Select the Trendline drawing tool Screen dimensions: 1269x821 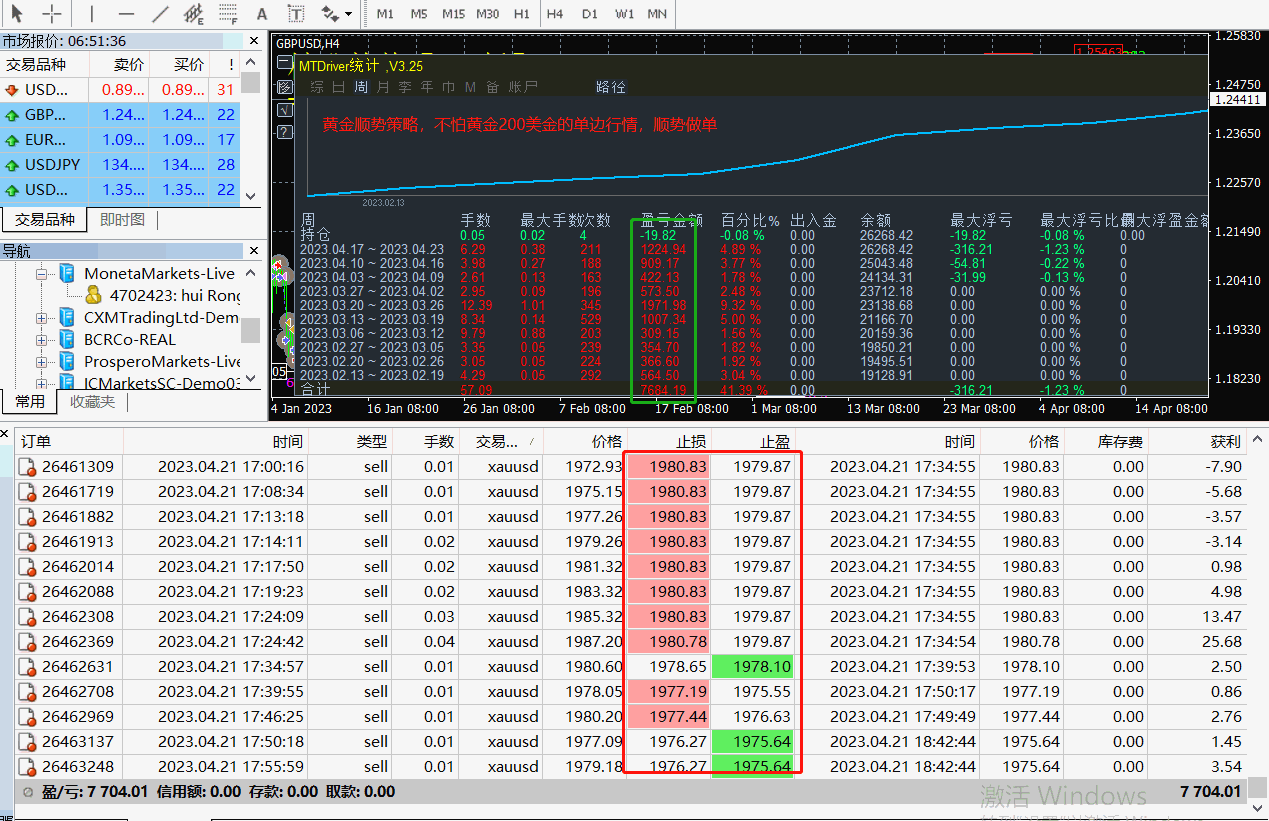[160, 14]
